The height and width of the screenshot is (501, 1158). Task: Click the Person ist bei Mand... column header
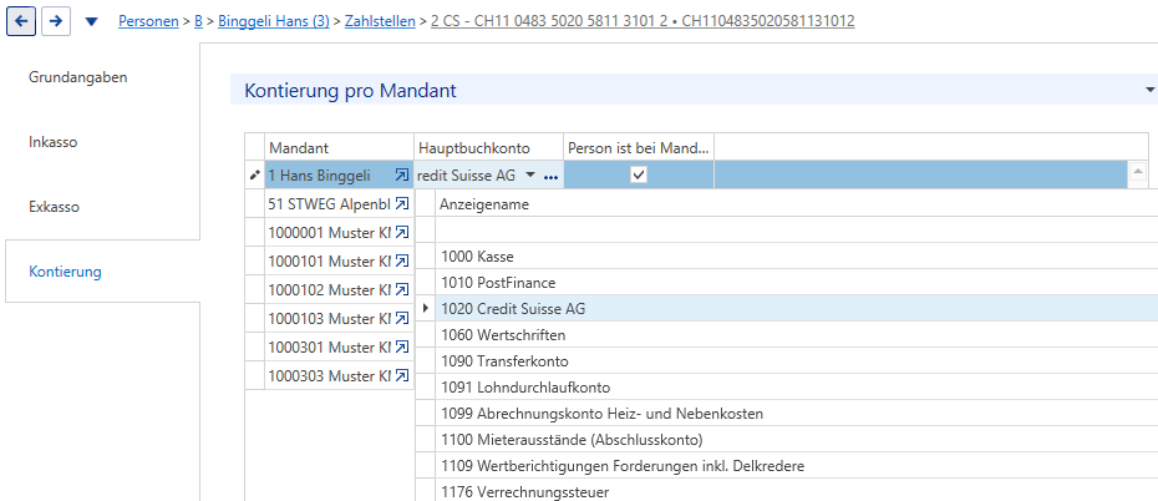coord(639,148)
